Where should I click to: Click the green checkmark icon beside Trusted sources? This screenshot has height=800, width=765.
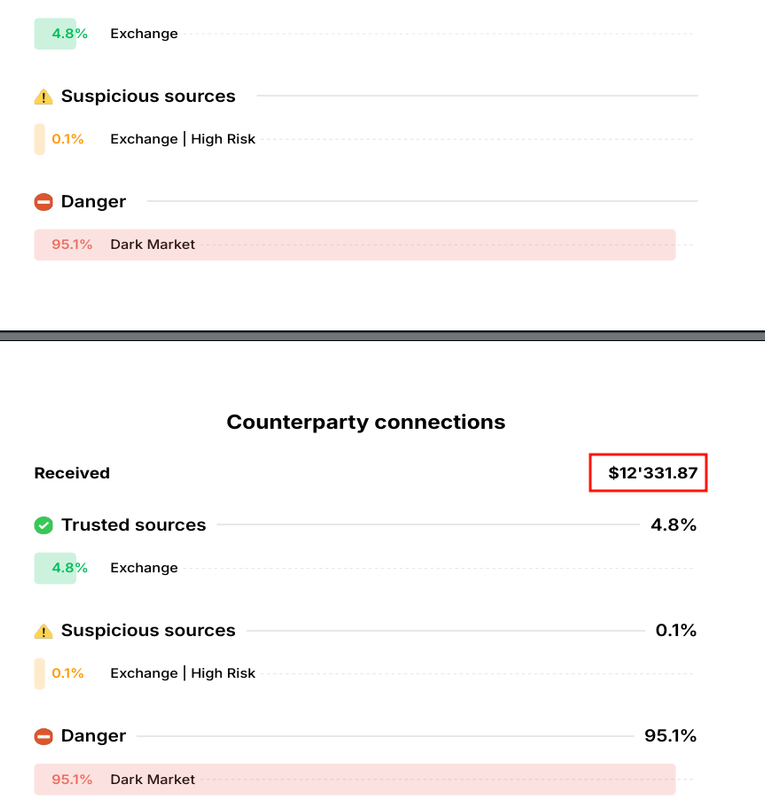(x=43, y=525)
